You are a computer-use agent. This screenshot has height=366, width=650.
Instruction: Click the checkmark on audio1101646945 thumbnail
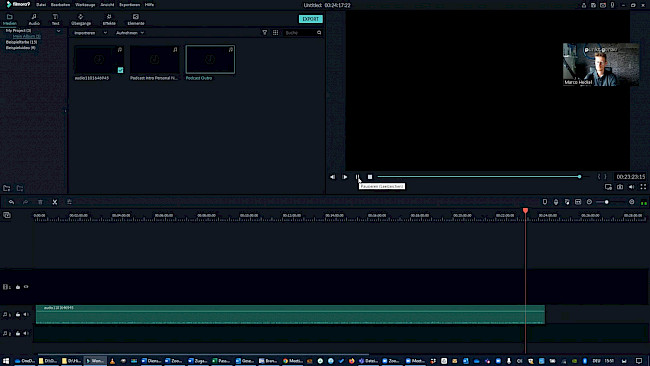(120, 70)
